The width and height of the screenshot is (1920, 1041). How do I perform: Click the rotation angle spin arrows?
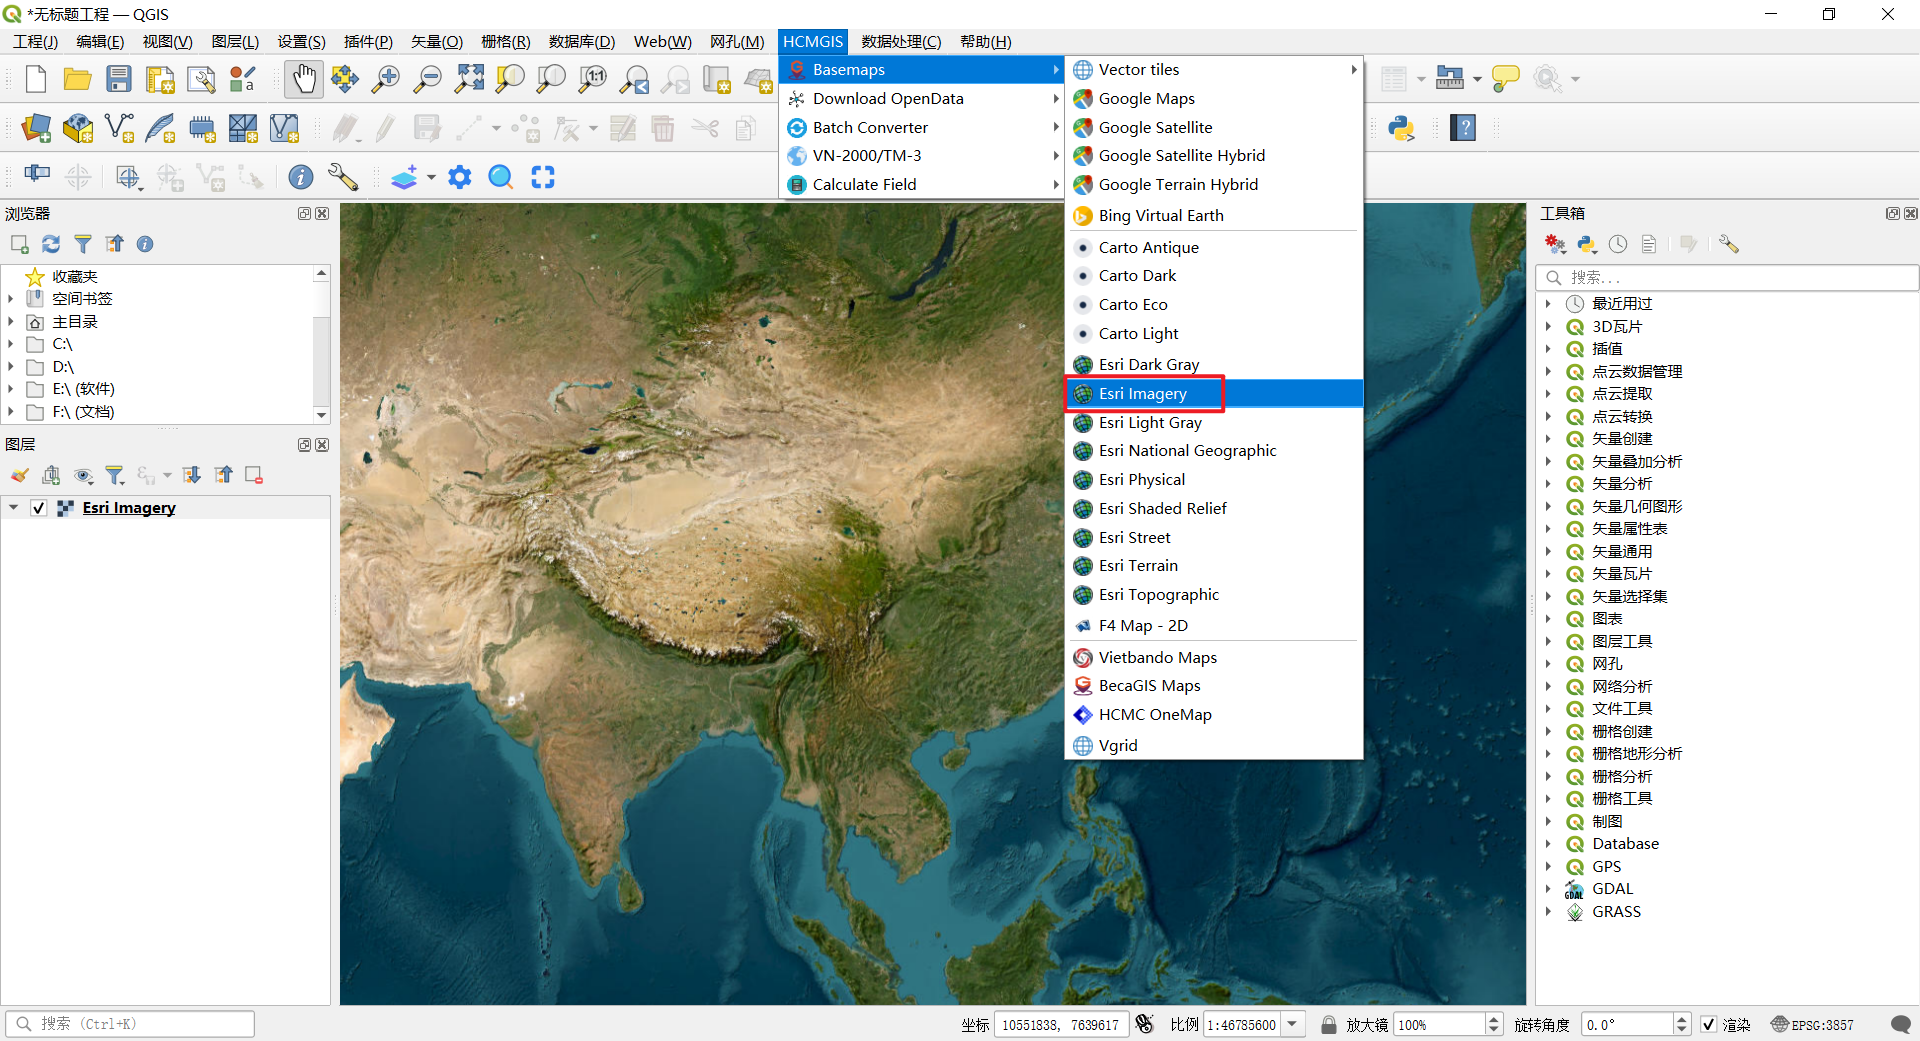click(x=1681, y=1024)
